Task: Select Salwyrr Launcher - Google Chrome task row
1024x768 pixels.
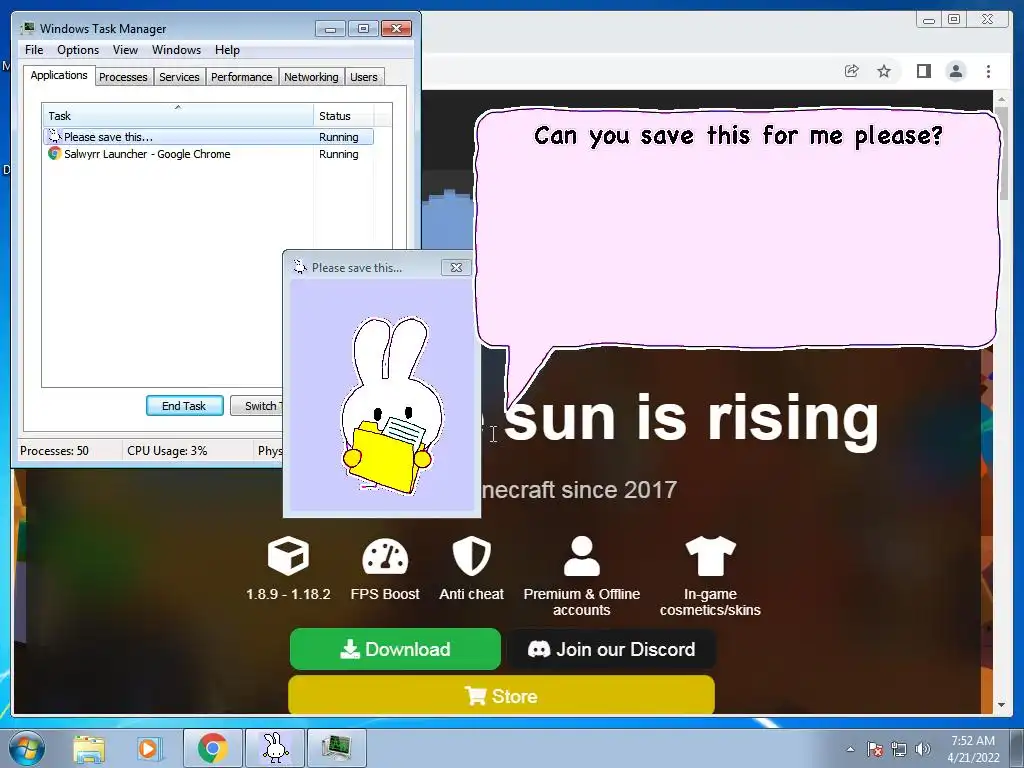Action: pyautogui.click(x=208, y=154)
